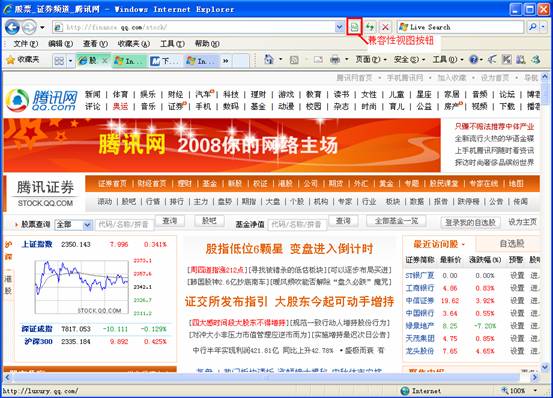Viewport: 553px width, 398px height.
Task: Open the 工商银行 stock link
Action: pyautogui.click(x=420, y=288)
